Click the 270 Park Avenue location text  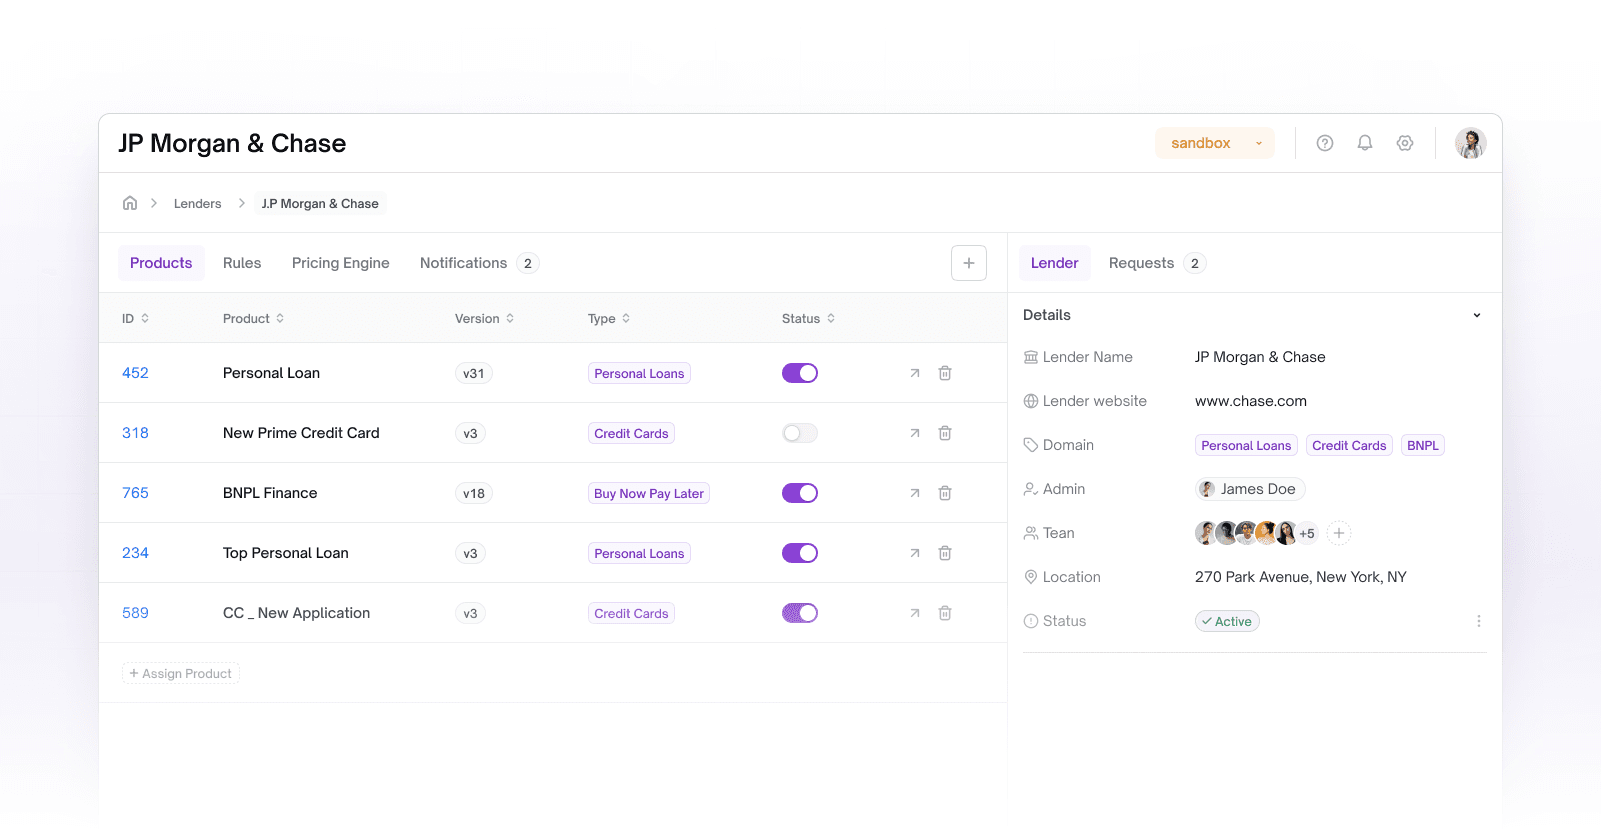click(x=1301, y=577)
